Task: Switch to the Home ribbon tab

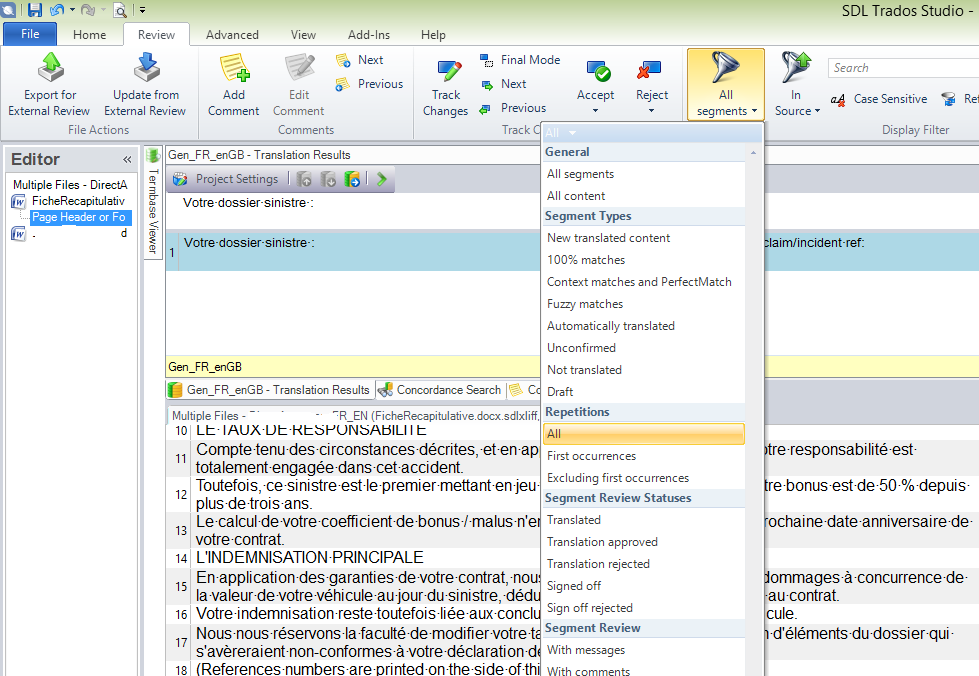Action: click(89, 35)
